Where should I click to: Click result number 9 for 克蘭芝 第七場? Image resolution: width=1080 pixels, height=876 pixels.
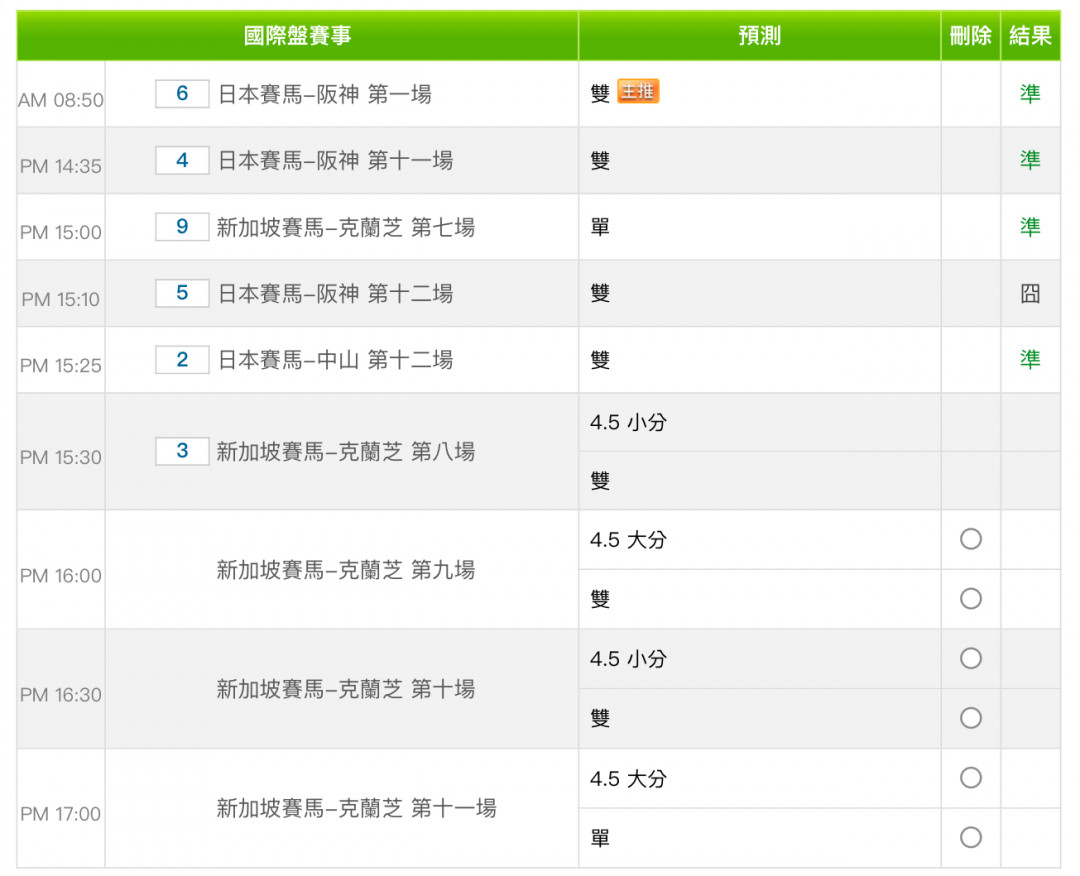click(182, 227)
